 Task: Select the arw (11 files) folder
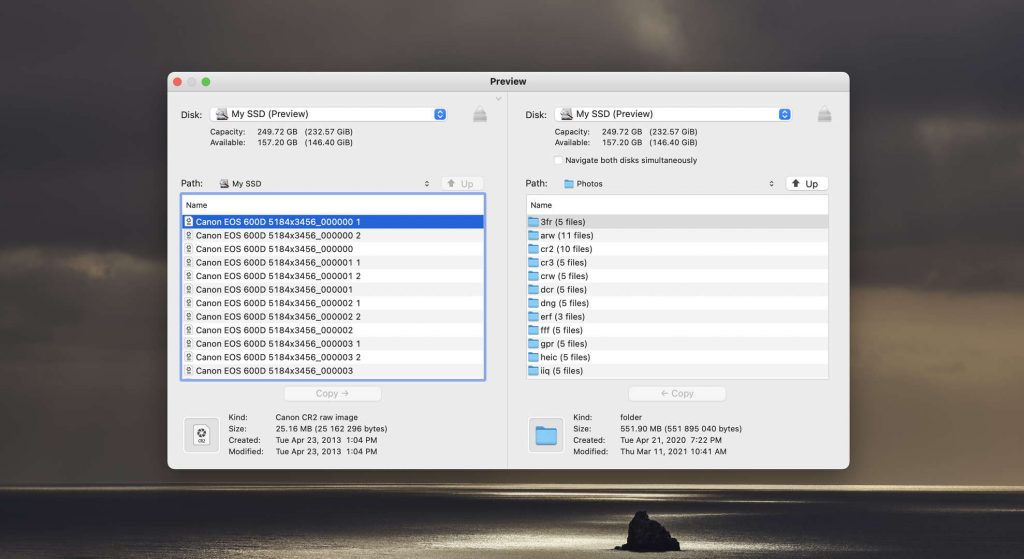[566, 235]
